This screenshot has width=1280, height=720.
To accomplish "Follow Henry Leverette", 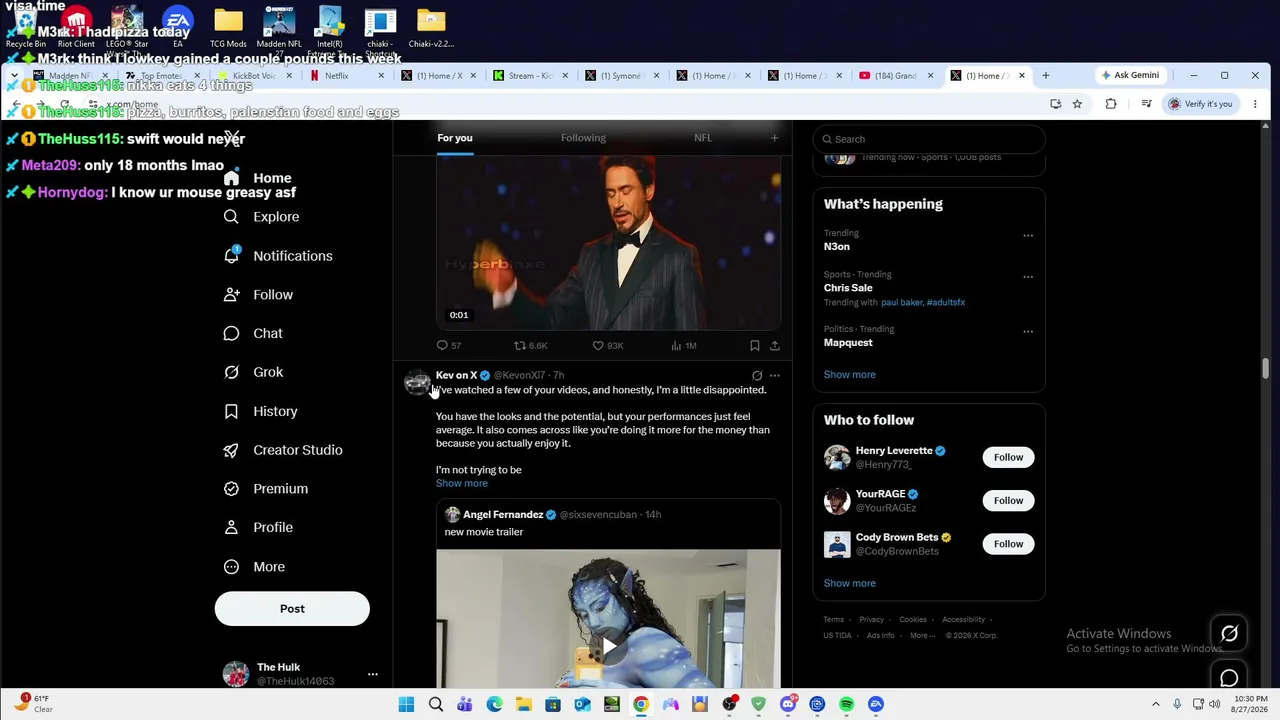I will (1008, 458).
